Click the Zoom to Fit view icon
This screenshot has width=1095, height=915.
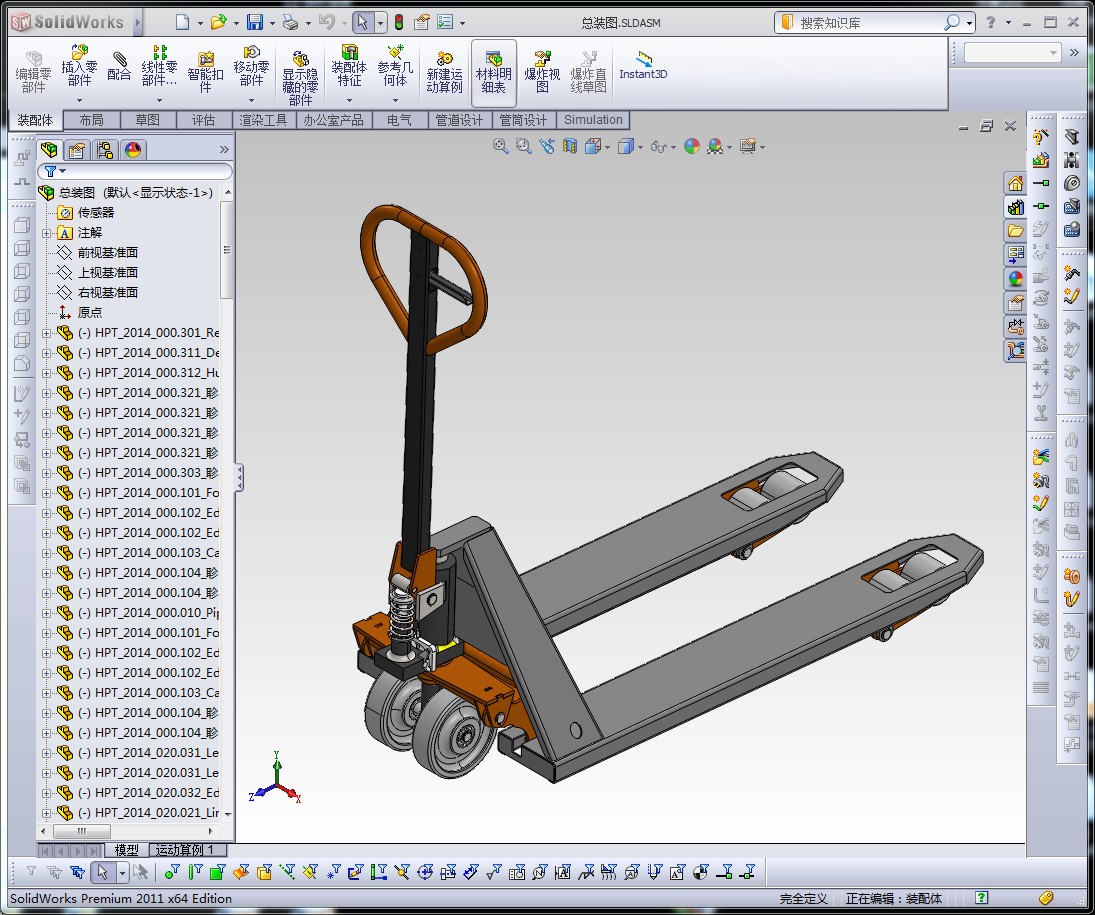pyautogui.click(x=500, y=146)
